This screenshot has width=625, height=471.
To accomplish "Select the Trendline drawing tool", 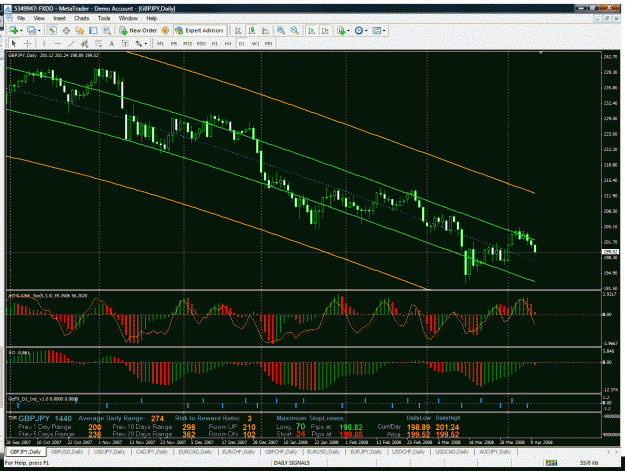I will pyautogui.click(x=71, y=43).
